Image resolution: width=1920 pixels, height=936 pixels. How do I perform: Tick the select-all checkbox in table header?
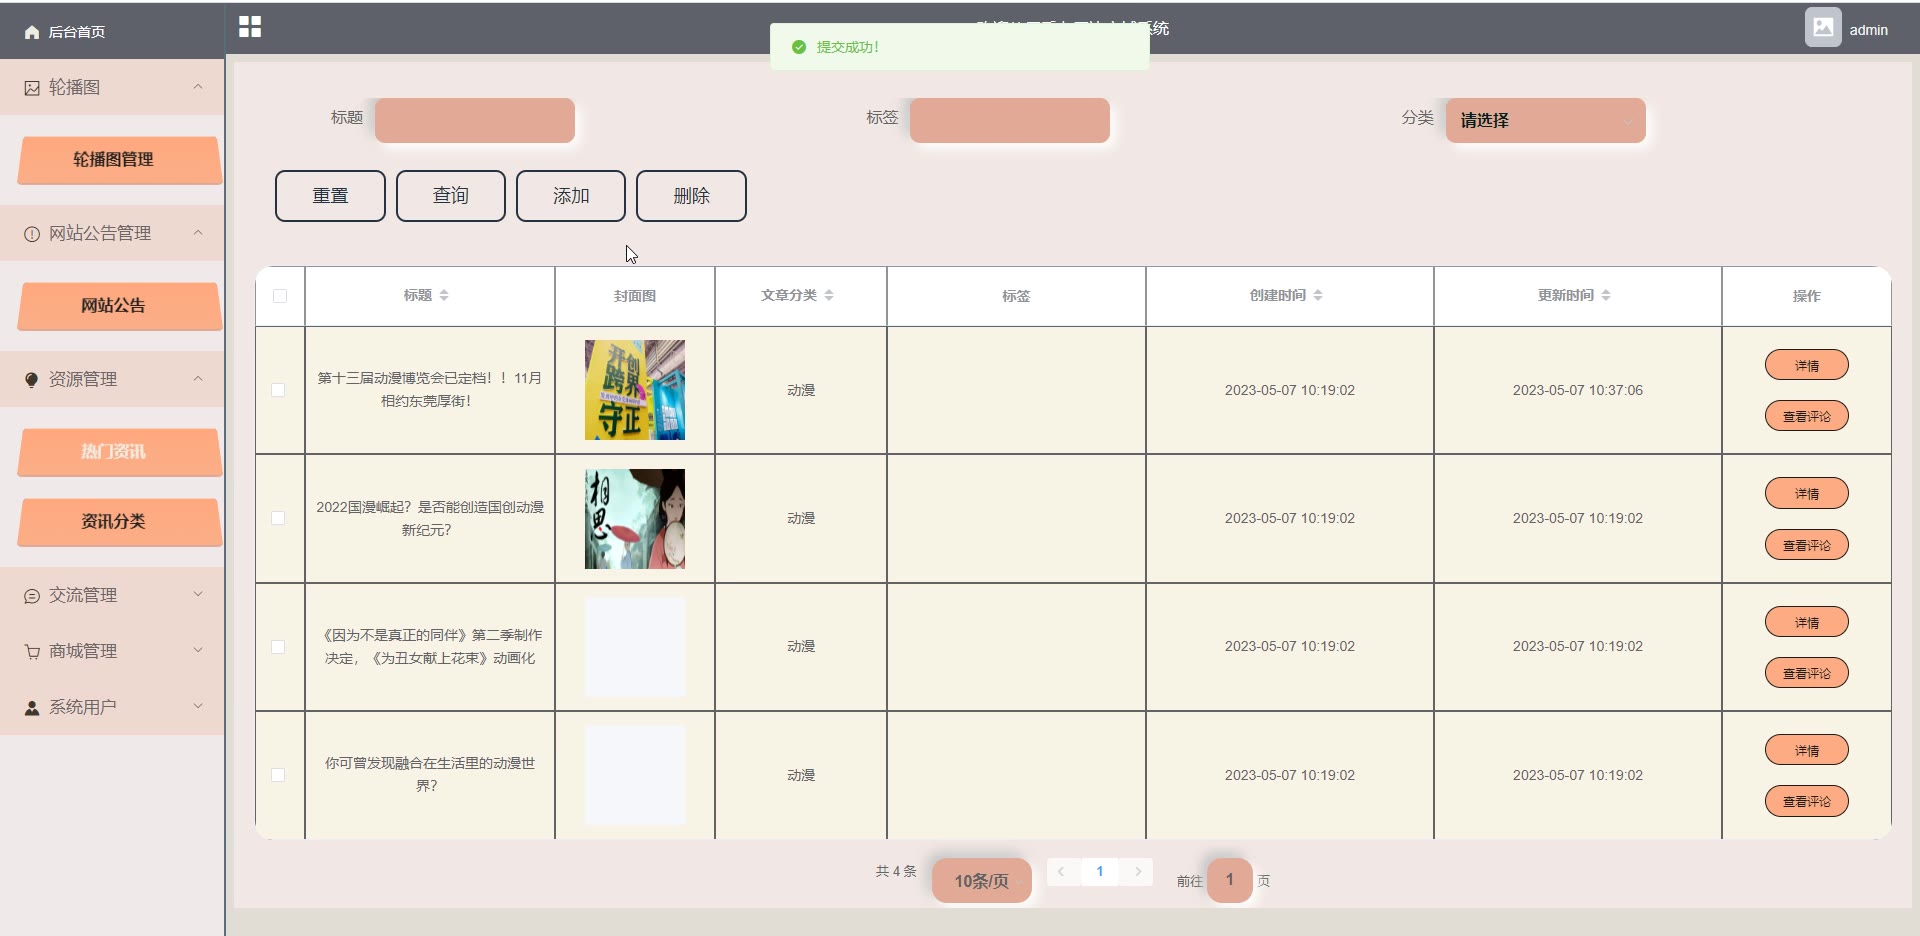(x=280, y=296)
